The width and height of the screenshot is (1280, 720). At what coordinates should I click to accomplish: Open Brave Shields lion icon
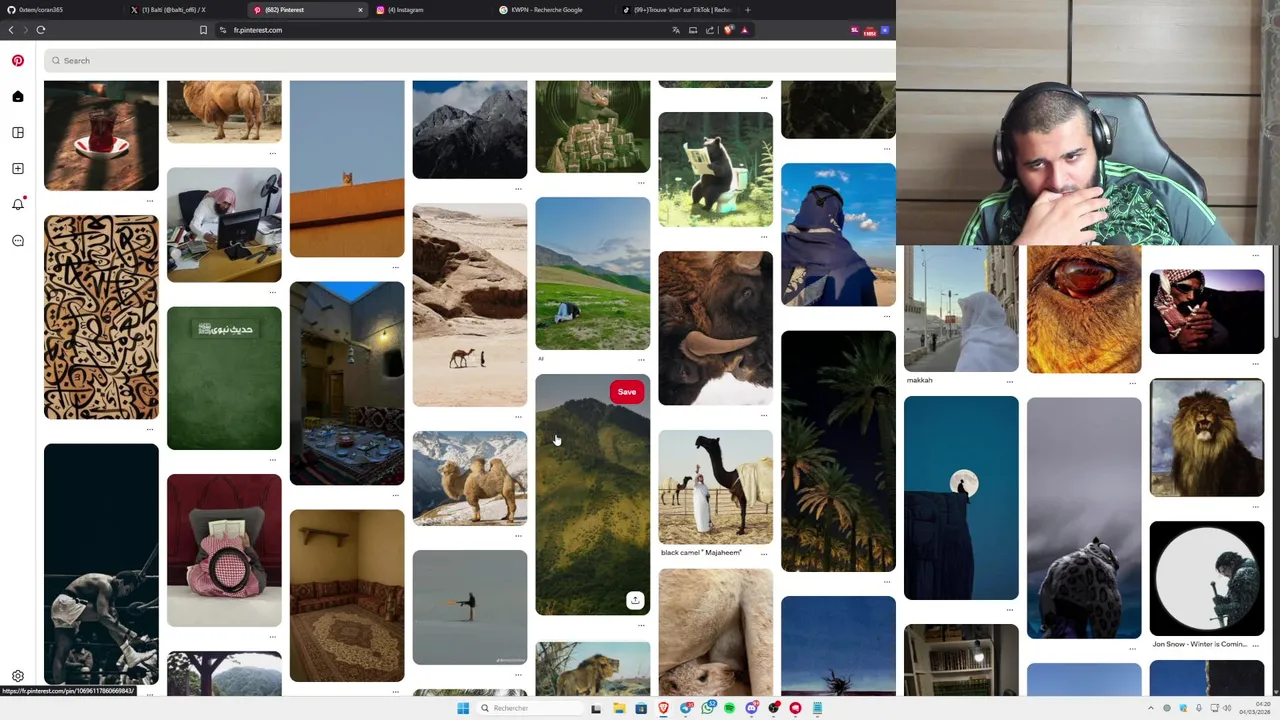click(728, 30)
